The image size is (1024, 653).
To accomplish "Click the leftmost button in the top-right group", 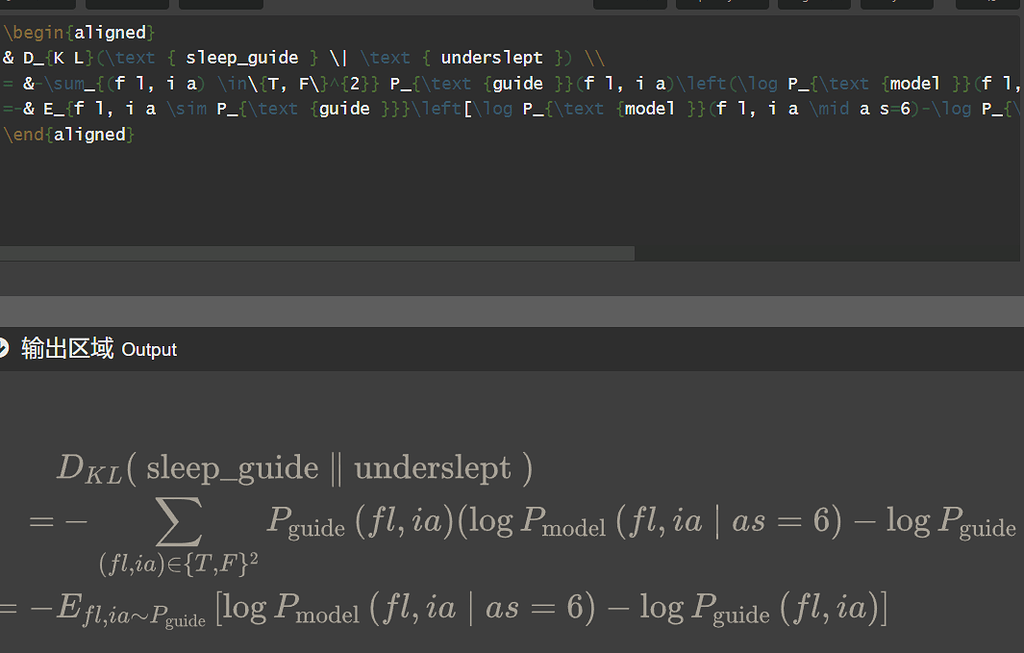I will tap(630, 4).
